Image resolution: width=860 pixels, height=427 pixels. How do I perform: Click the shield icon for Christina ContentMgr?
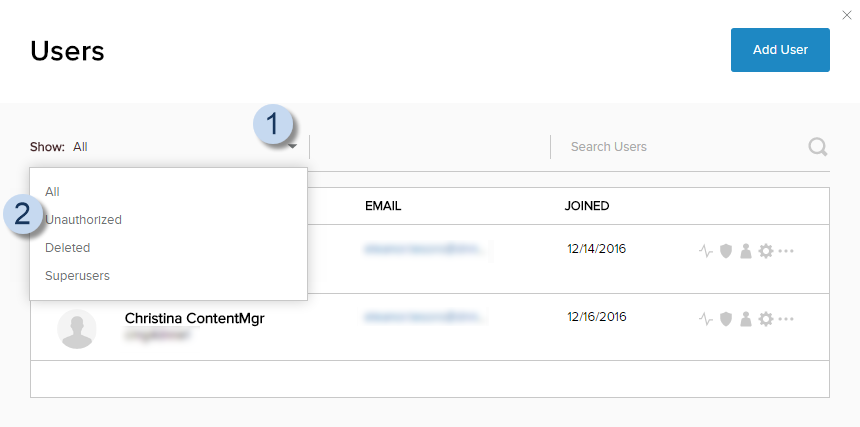point(726,319)
